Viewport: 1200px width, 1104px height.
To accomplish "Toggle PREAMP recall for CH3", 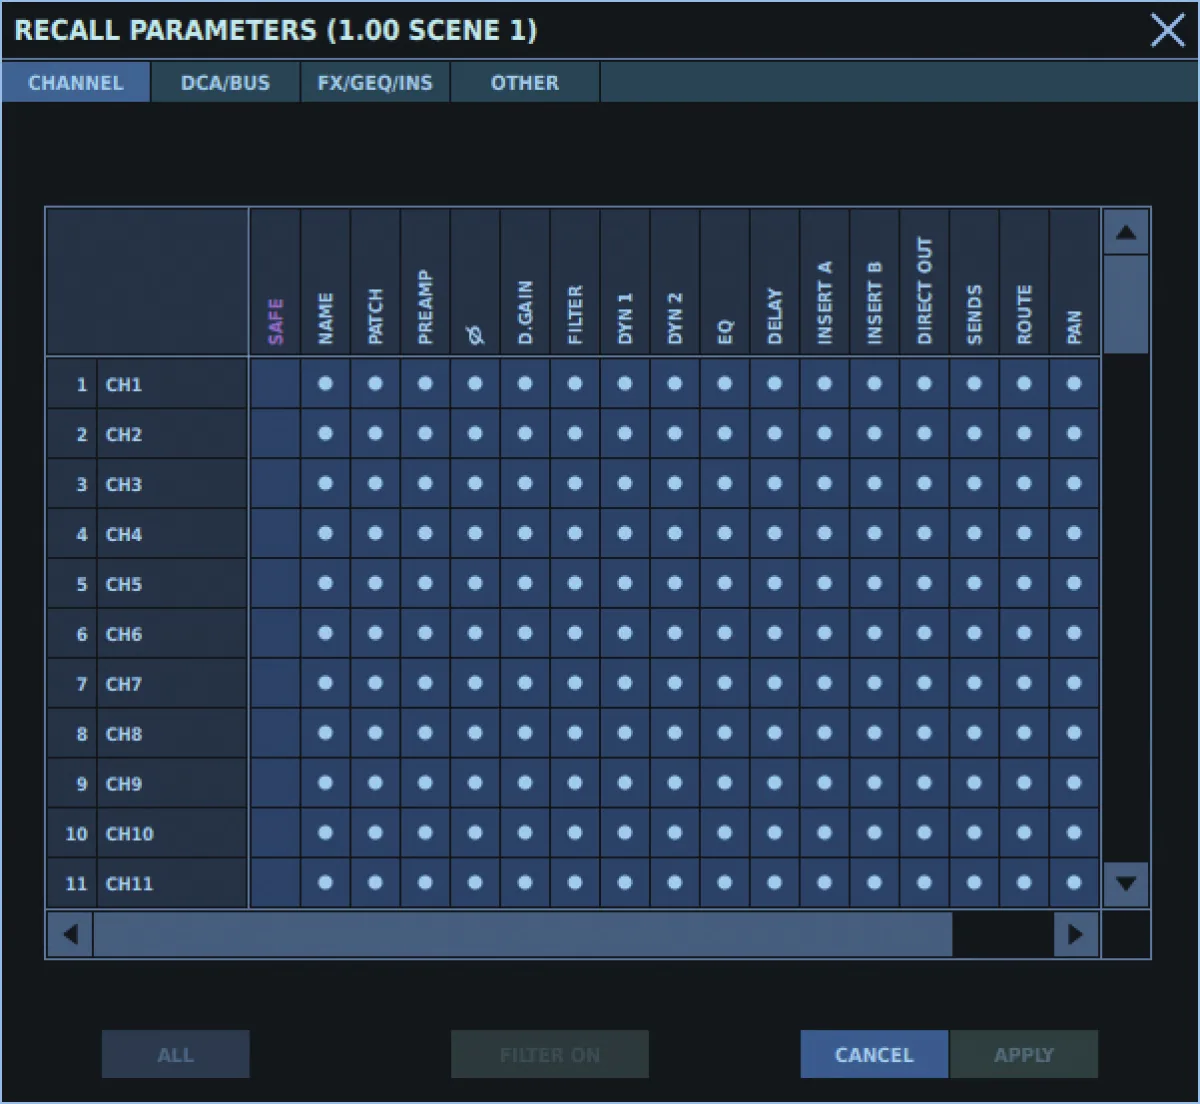I will [x=425, y=484].
